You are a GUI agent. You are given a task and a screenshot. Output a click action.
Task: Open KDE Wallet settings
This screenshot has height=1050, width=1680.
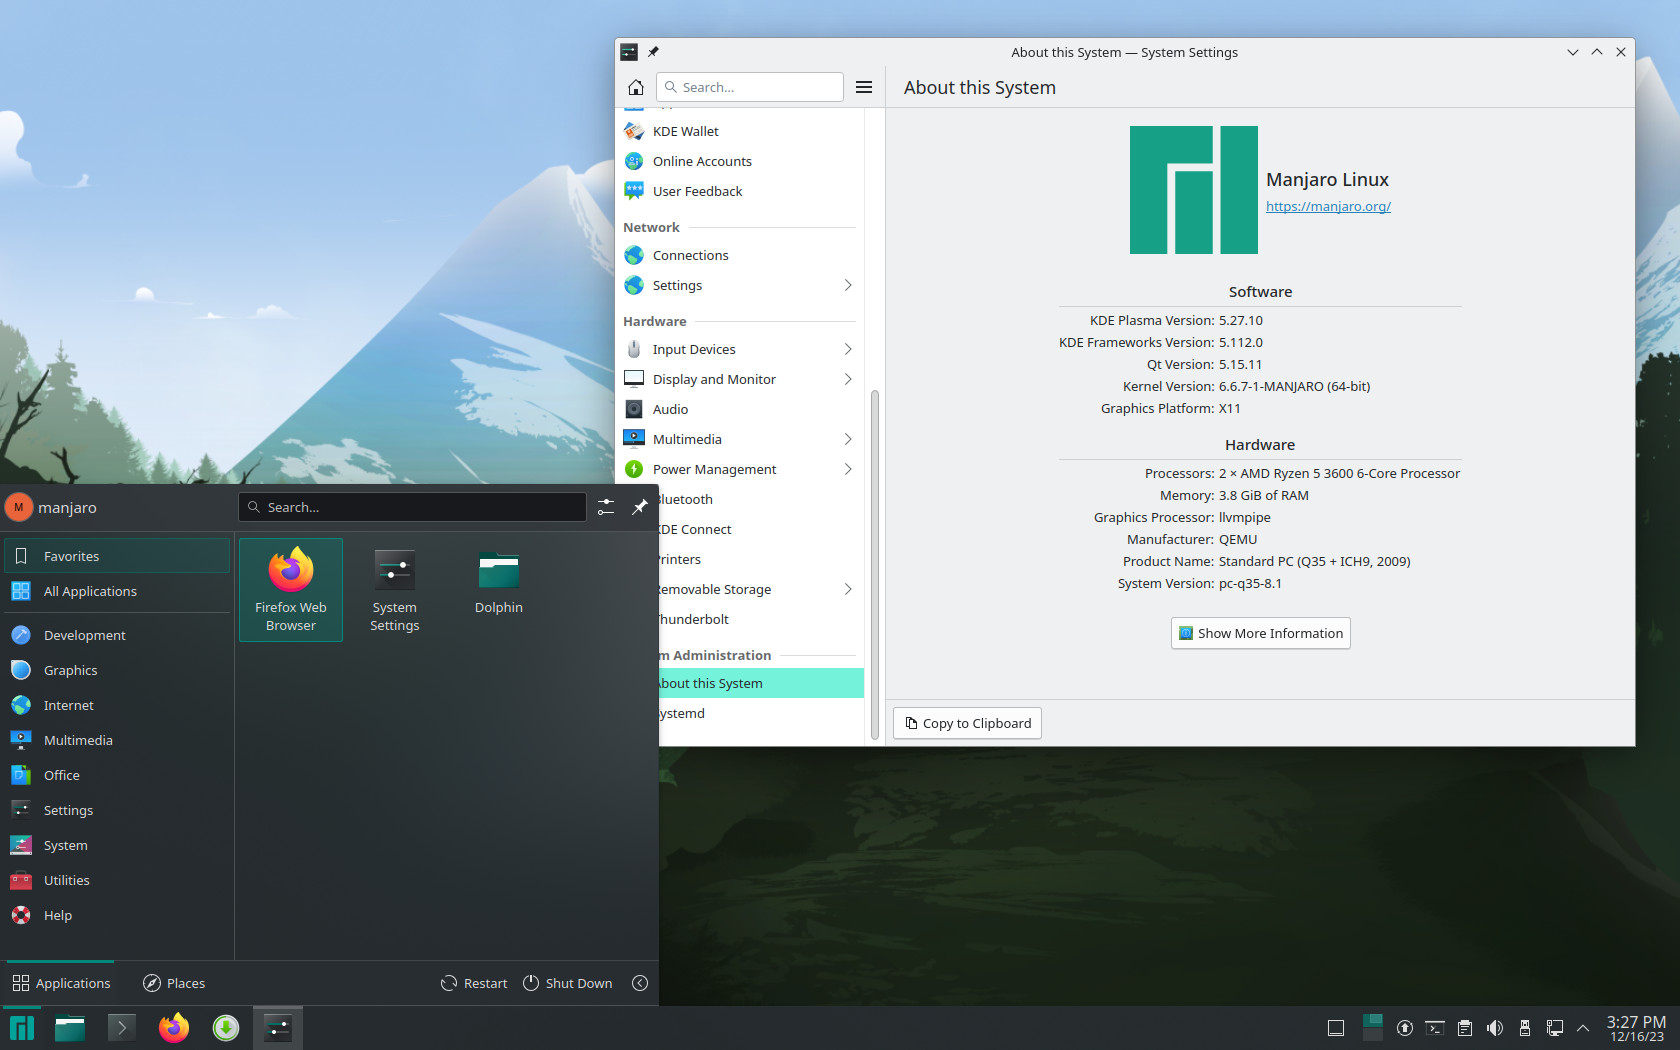click(740, 131)
